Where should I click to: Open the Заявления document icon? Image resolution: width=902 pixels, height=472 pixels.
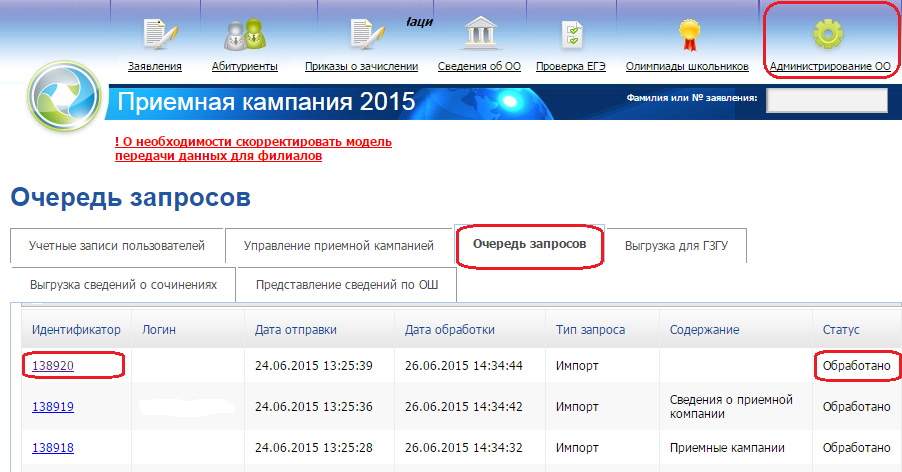[159, 34]
